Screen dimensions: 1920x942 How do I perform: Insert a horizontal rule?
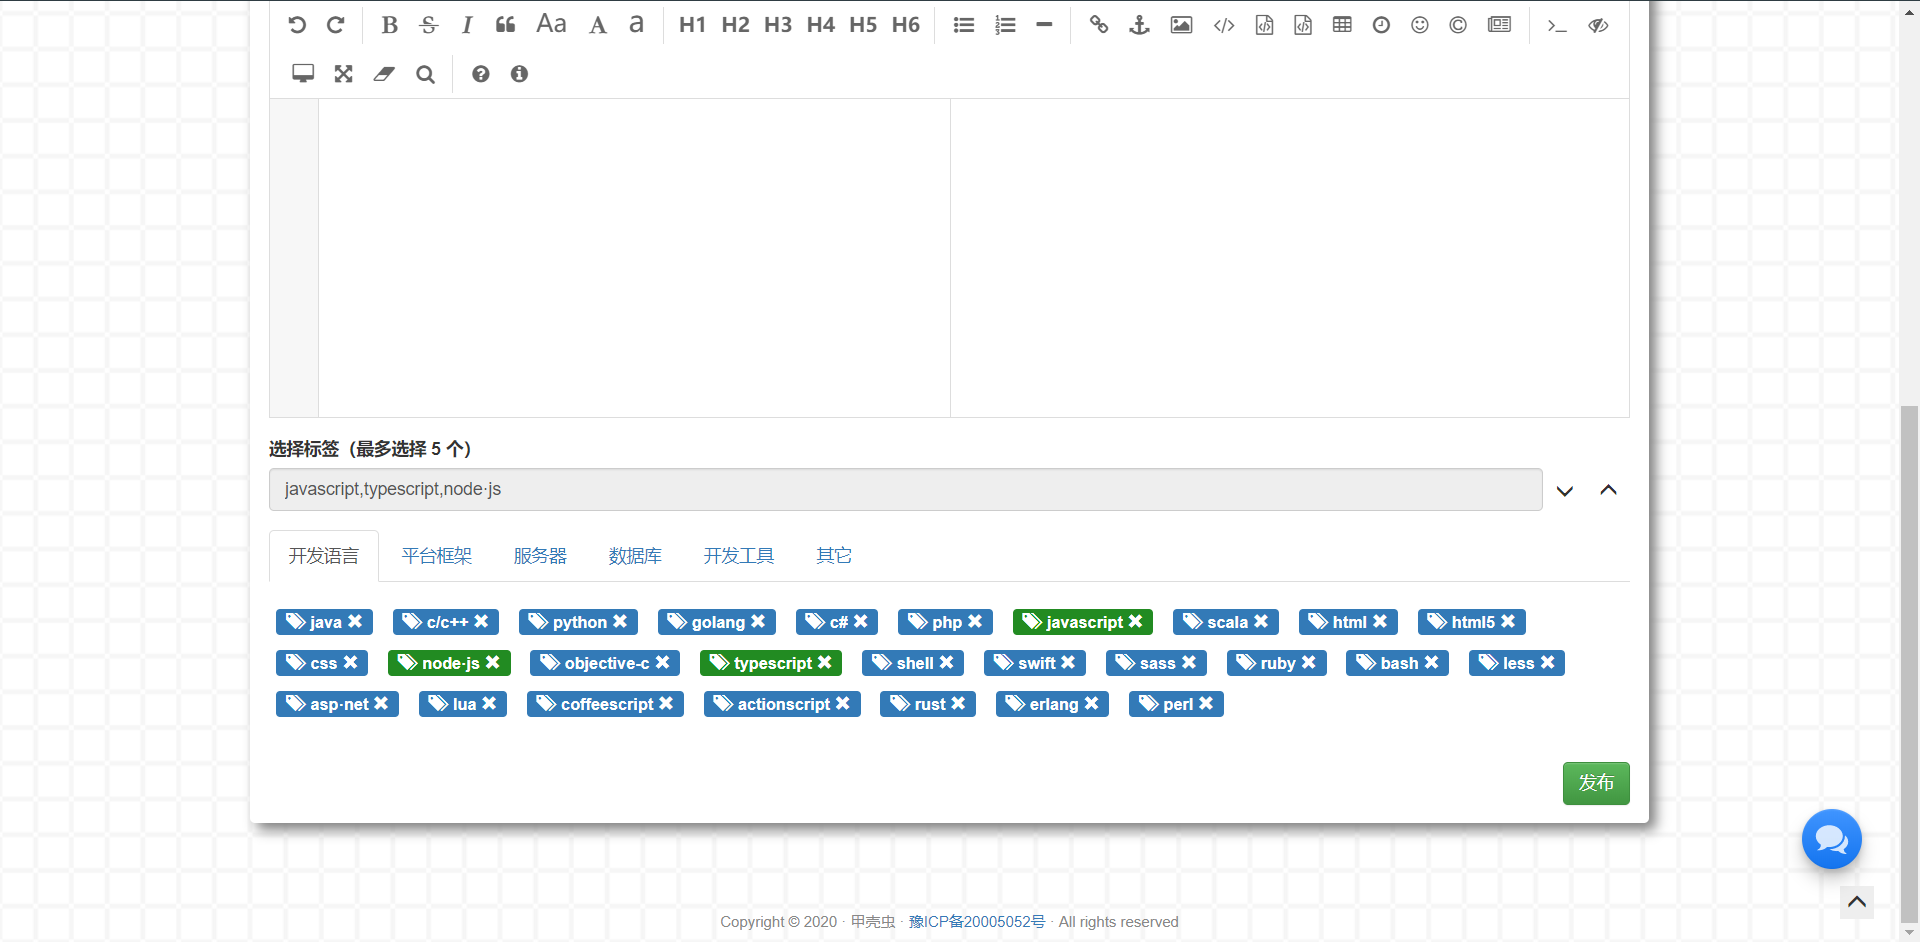click(x=1044, y=25)
